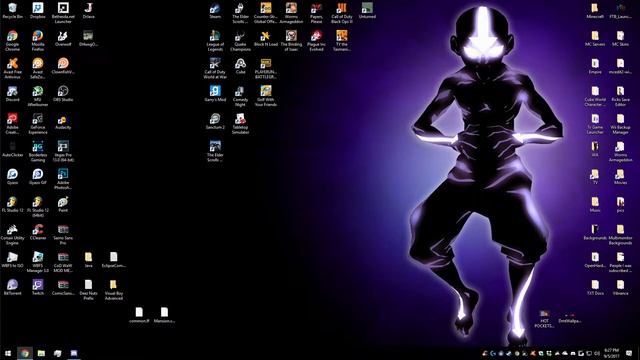The image size is (640, 360).
Task: Select the Plague Inc Evolved shortcut
Action: (316, 41)
